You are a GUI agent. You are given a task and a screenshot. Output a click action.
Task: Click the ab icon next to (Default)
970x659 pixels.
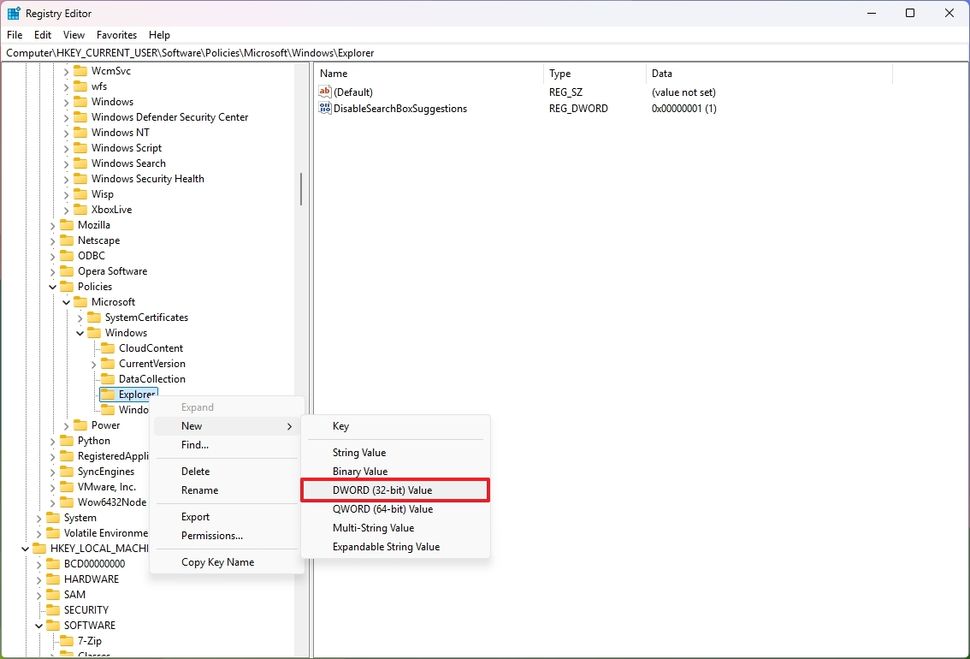326,91
